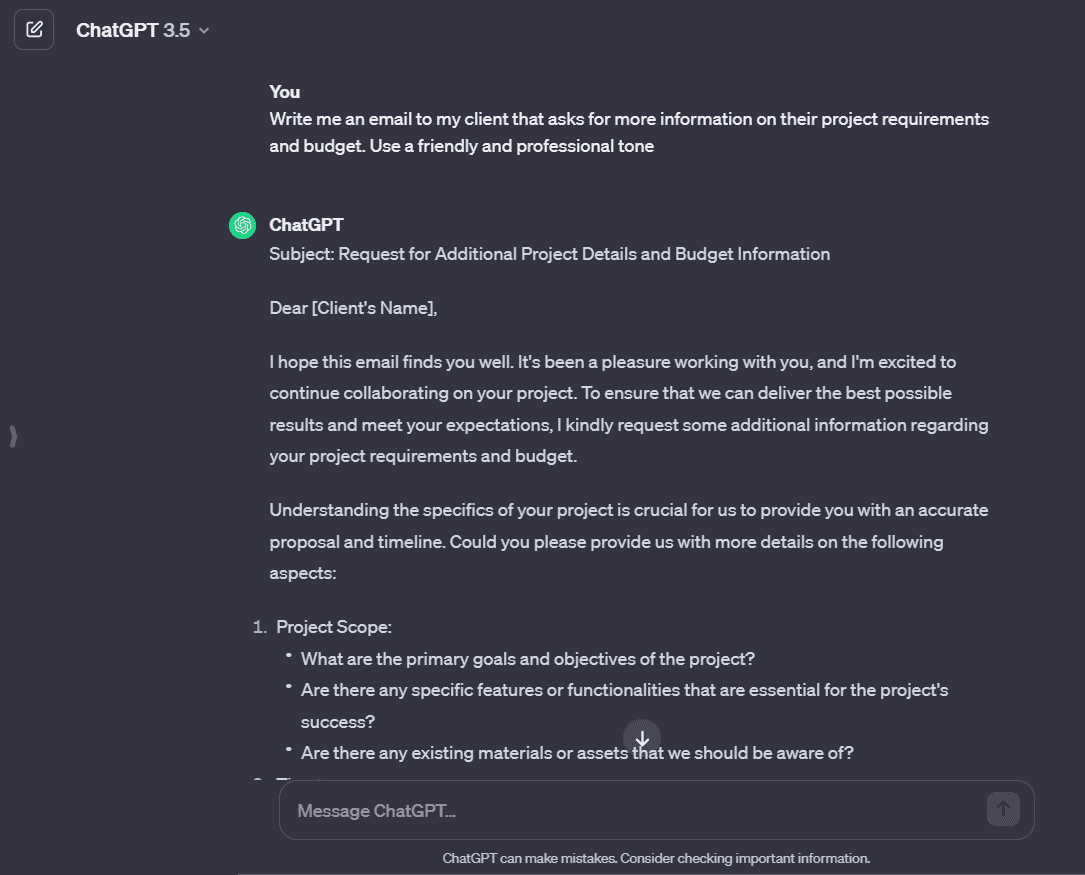Focus the Message ChatGPT input field
This screenshot has width=1085, height=875.
pyautogui.click(x=600, y=809)
